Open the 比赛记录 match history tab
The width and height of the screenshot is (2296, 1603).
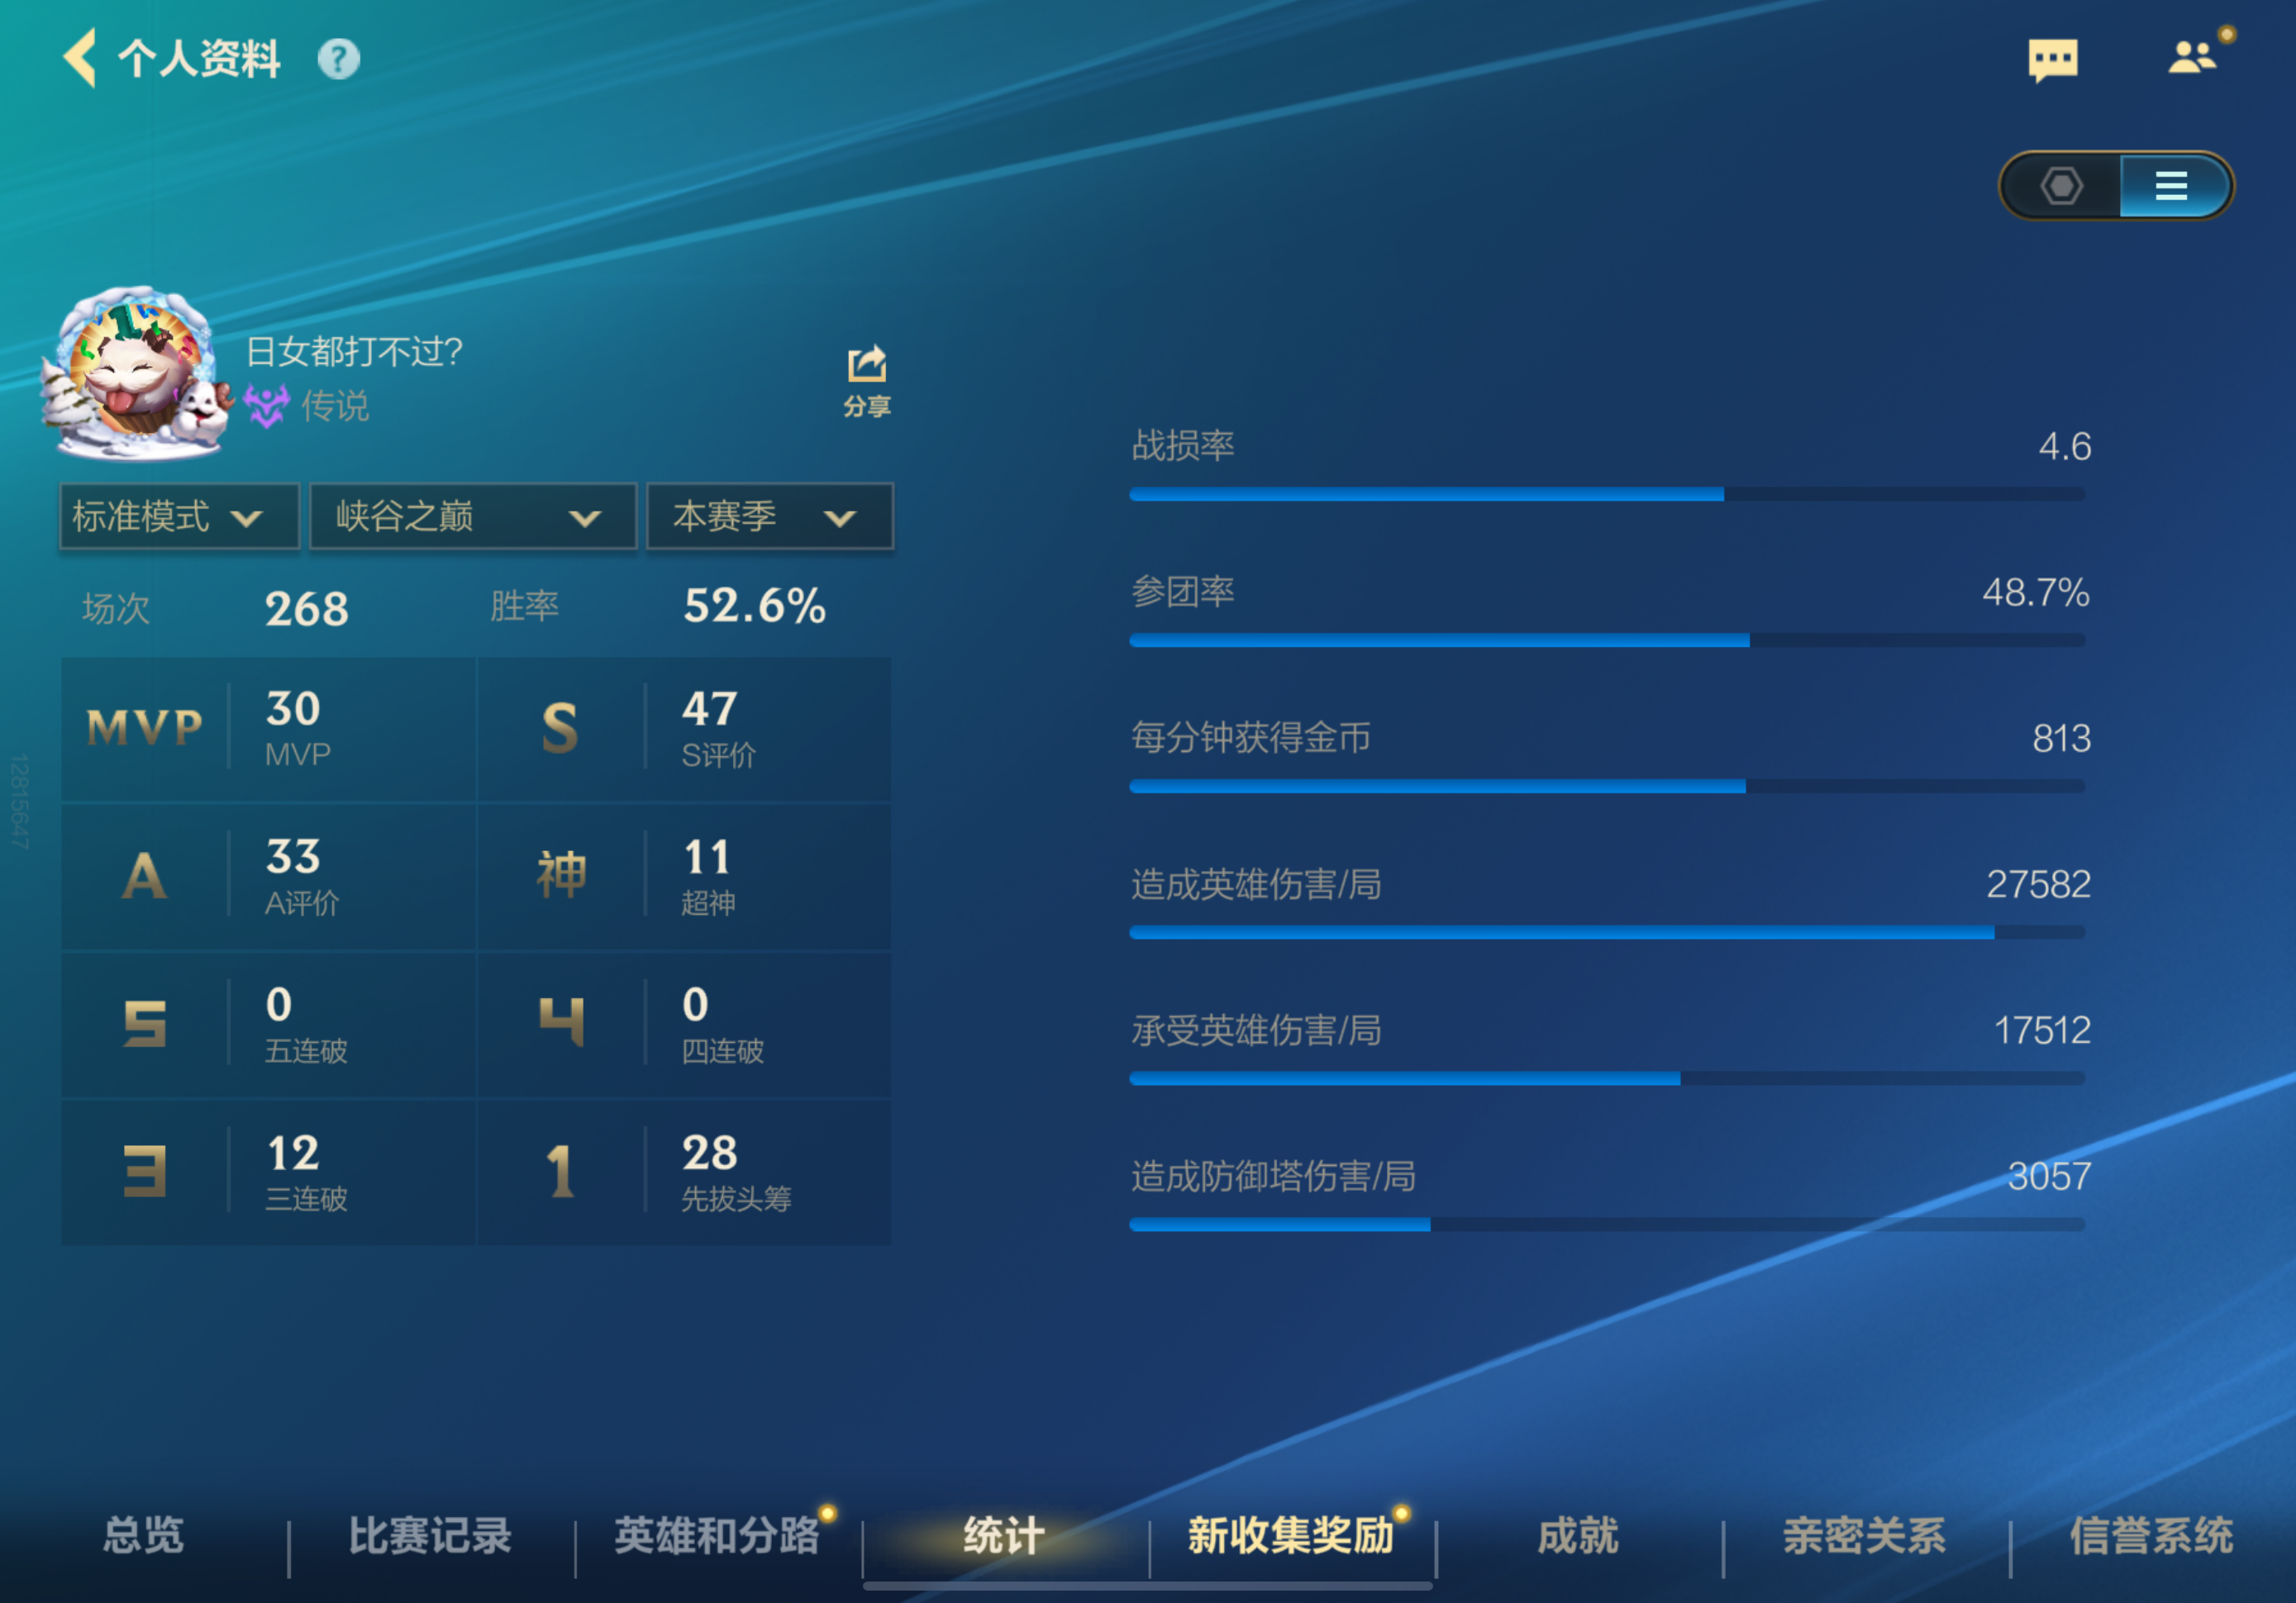pyautogui.click(x=431, y=1536)
